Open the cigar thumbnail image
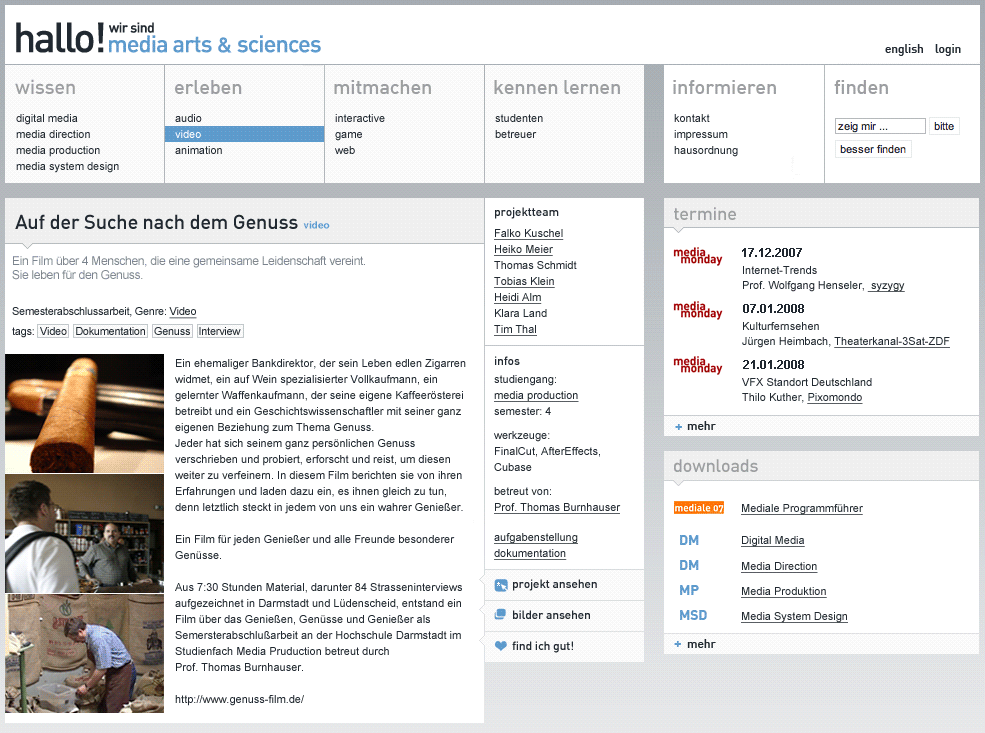 [x=84, y=413]
